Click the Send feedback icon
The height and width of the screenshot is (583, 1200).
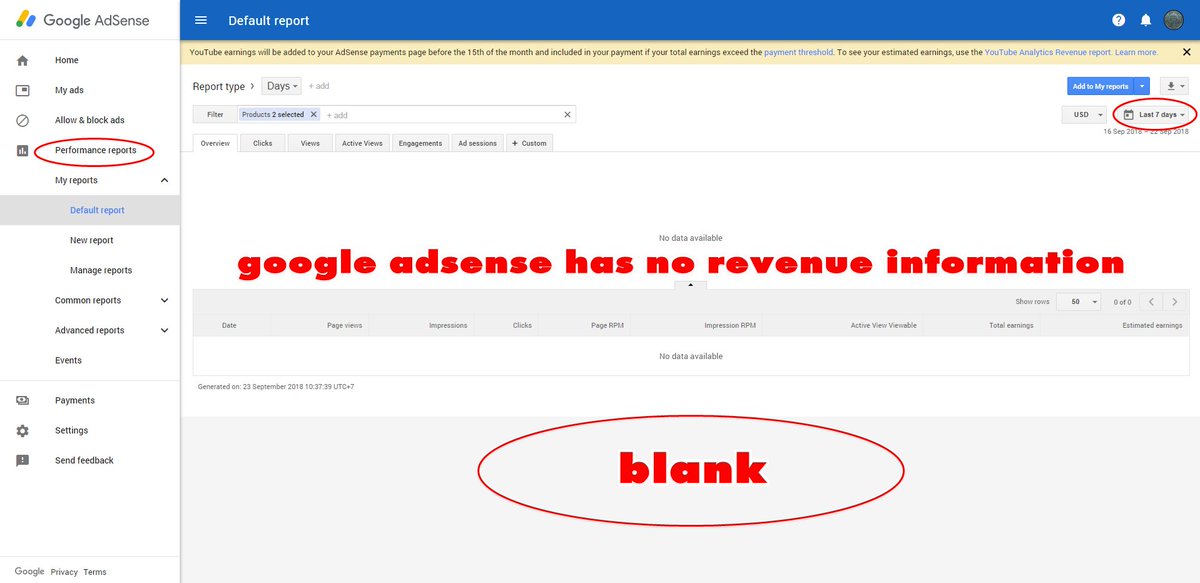[22, 460]
